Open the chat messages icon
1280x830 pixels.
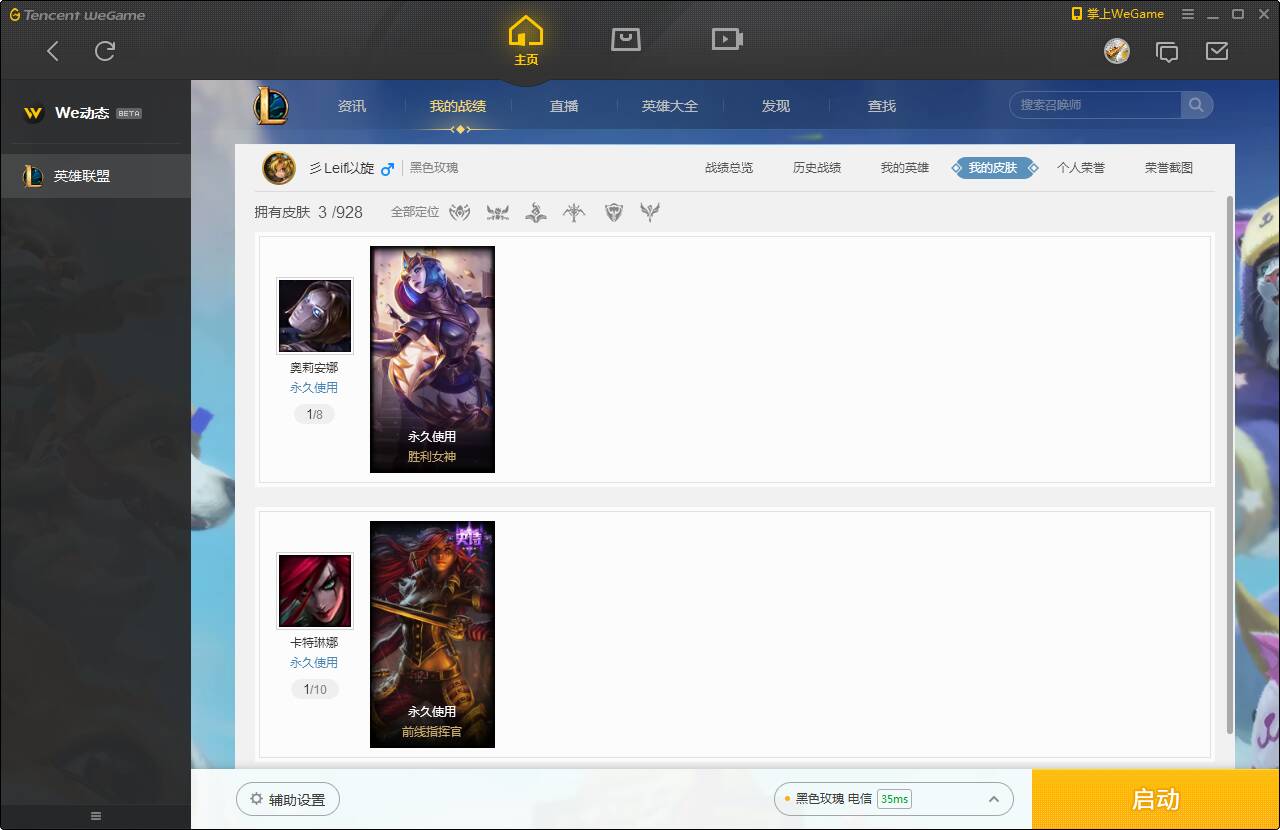click(1166, 51)
